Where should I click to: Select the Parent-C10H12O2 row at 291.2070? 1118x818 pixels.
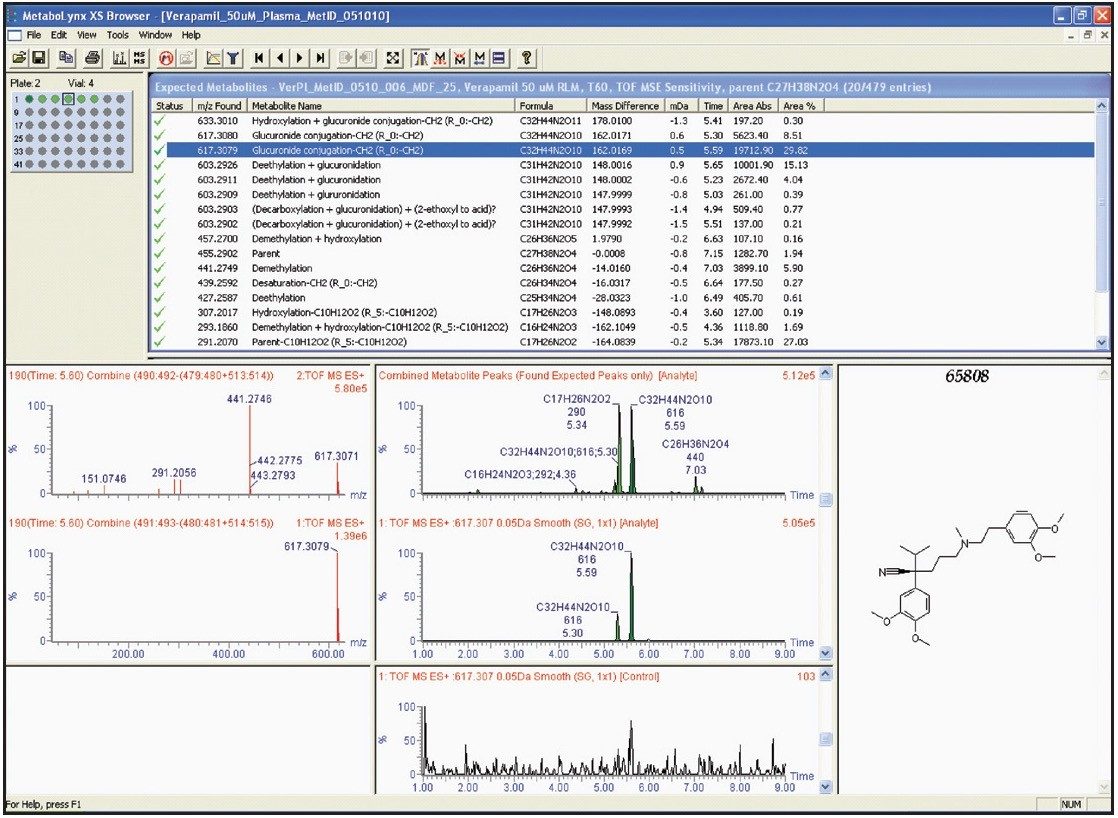(x=623, y=342)
